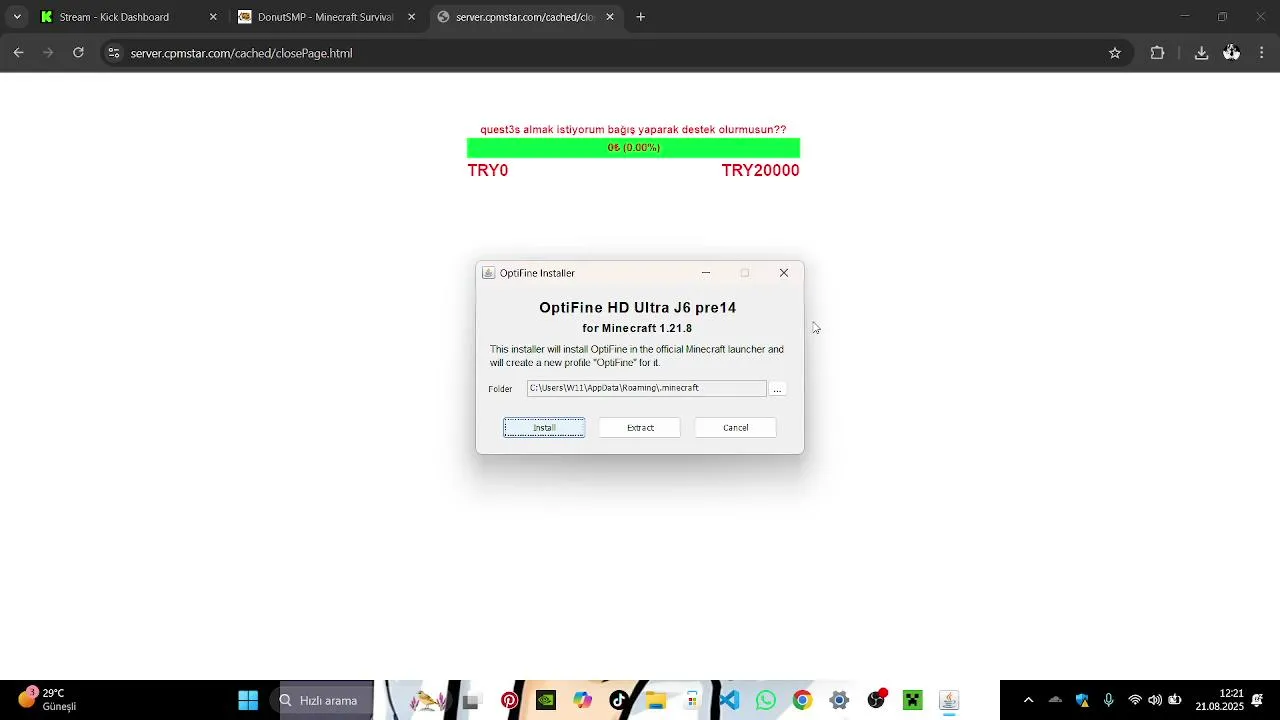The height and width of the screenshot is (720, 1280).
Task: Open a new browser tab
Action: pyautogui.click(x=641, y=17)
